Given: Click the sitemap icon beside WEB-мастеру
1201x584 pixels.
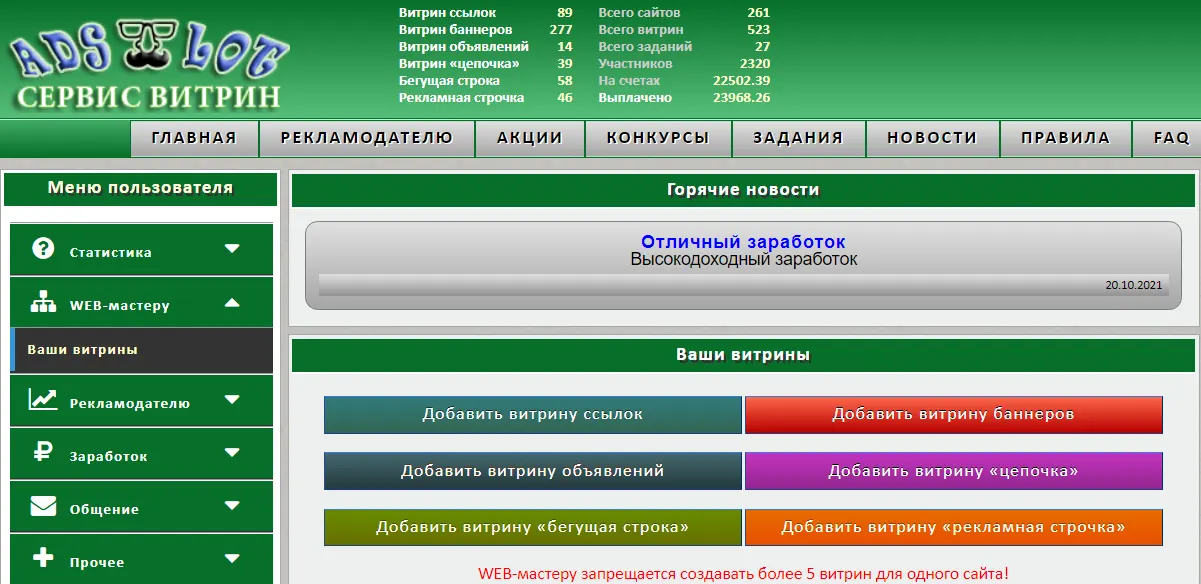Looking at the screenshot, I should [x=43, y=302].
